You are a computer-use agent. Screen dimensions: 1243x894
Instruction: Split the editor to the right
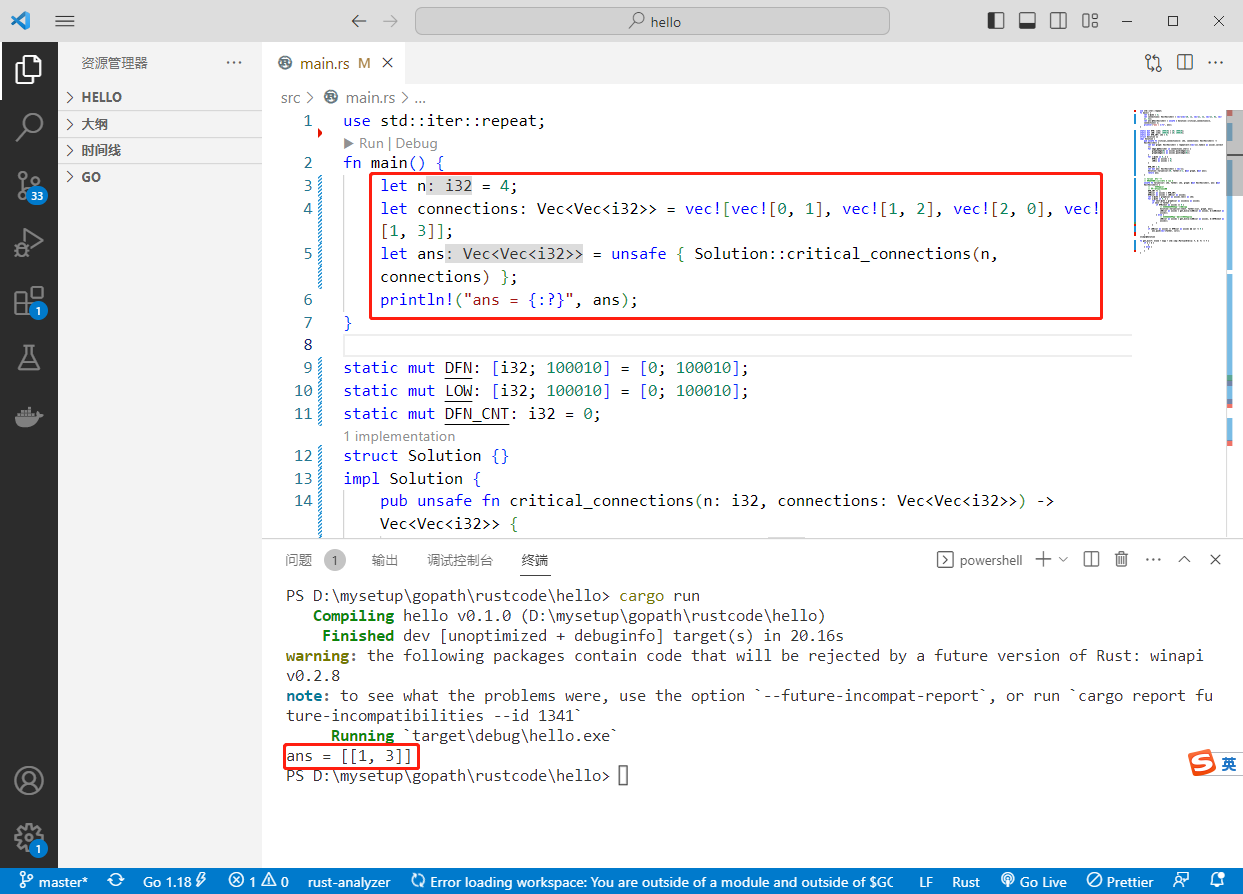pyautogui.click(x=1185, y=62)
